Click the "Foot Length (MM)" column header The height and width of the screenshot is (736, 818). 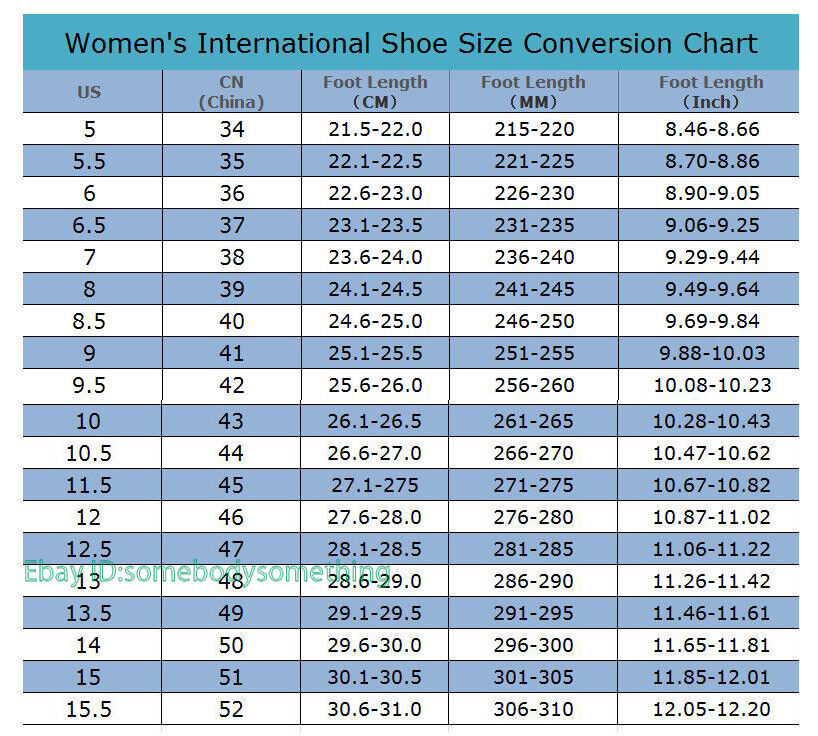[533, 92]
